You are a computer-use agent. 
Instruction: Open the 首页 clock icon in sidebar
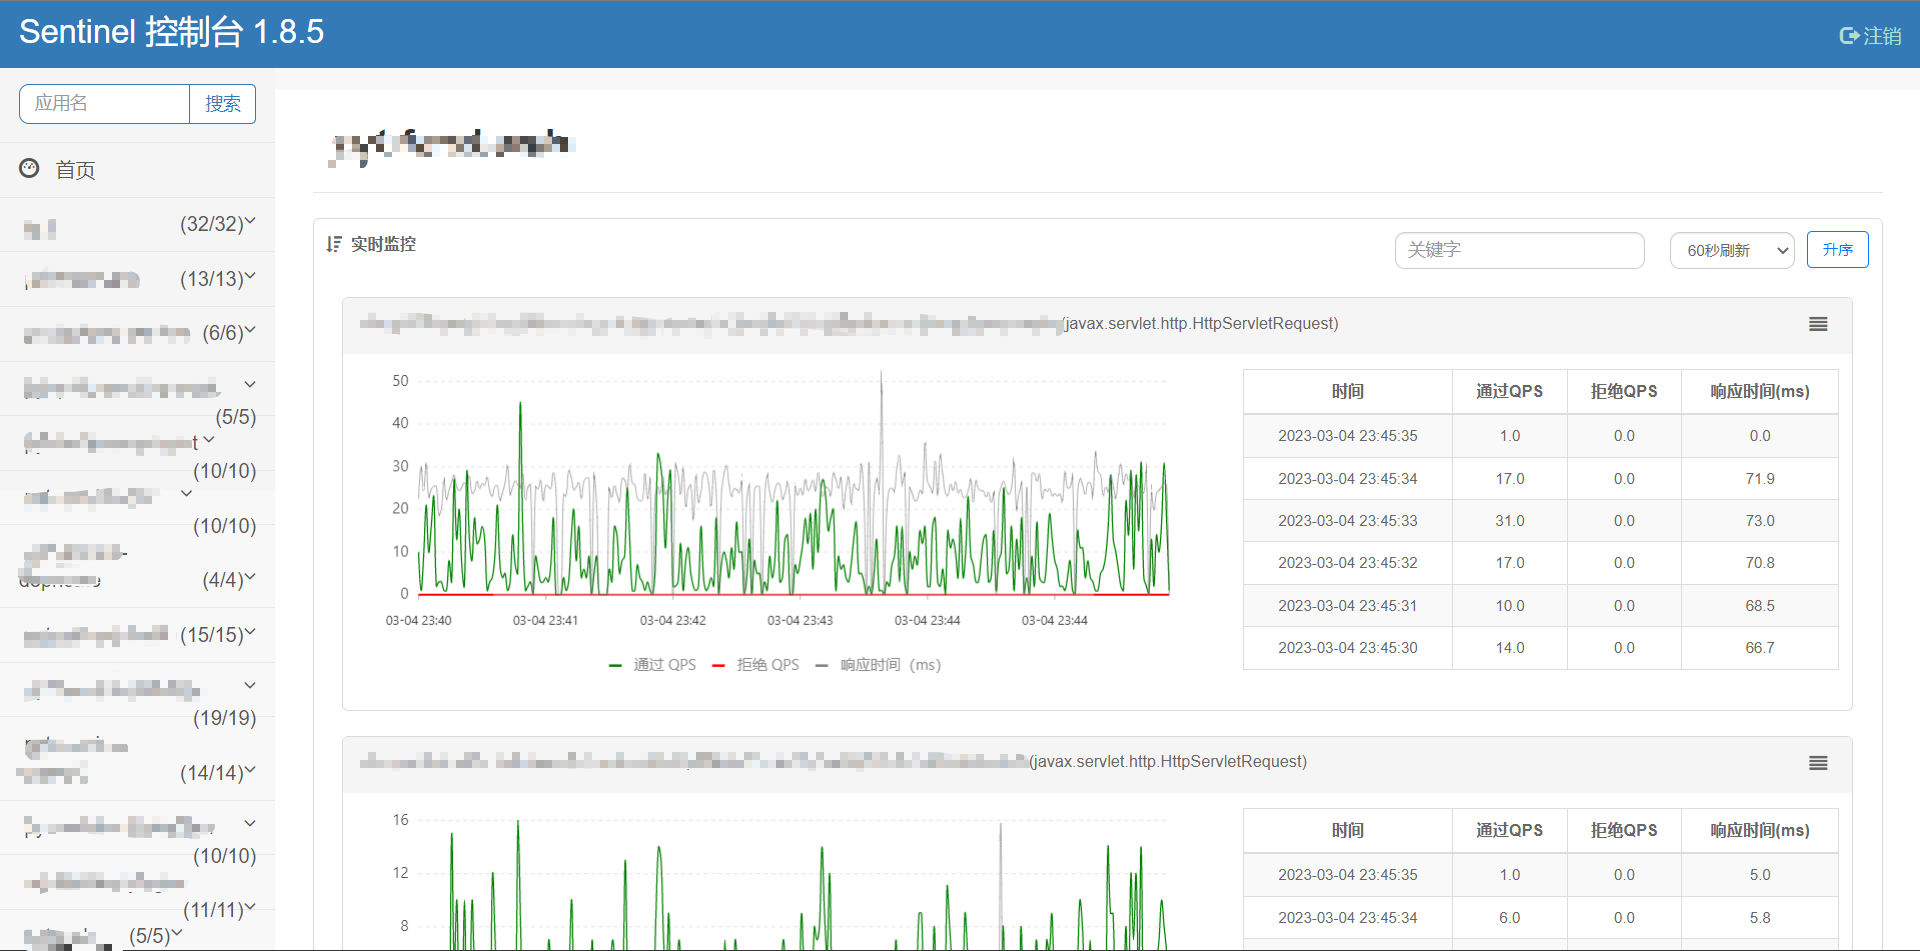tap(29, 168)
